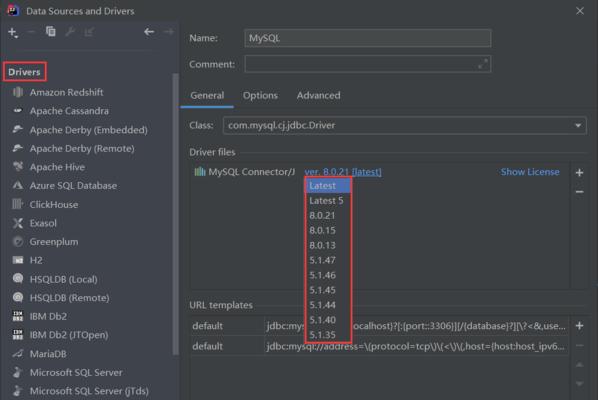Choose Latest 5 in the version list
598x400 pixels.
pyautogui.click(x=328, y=201)
